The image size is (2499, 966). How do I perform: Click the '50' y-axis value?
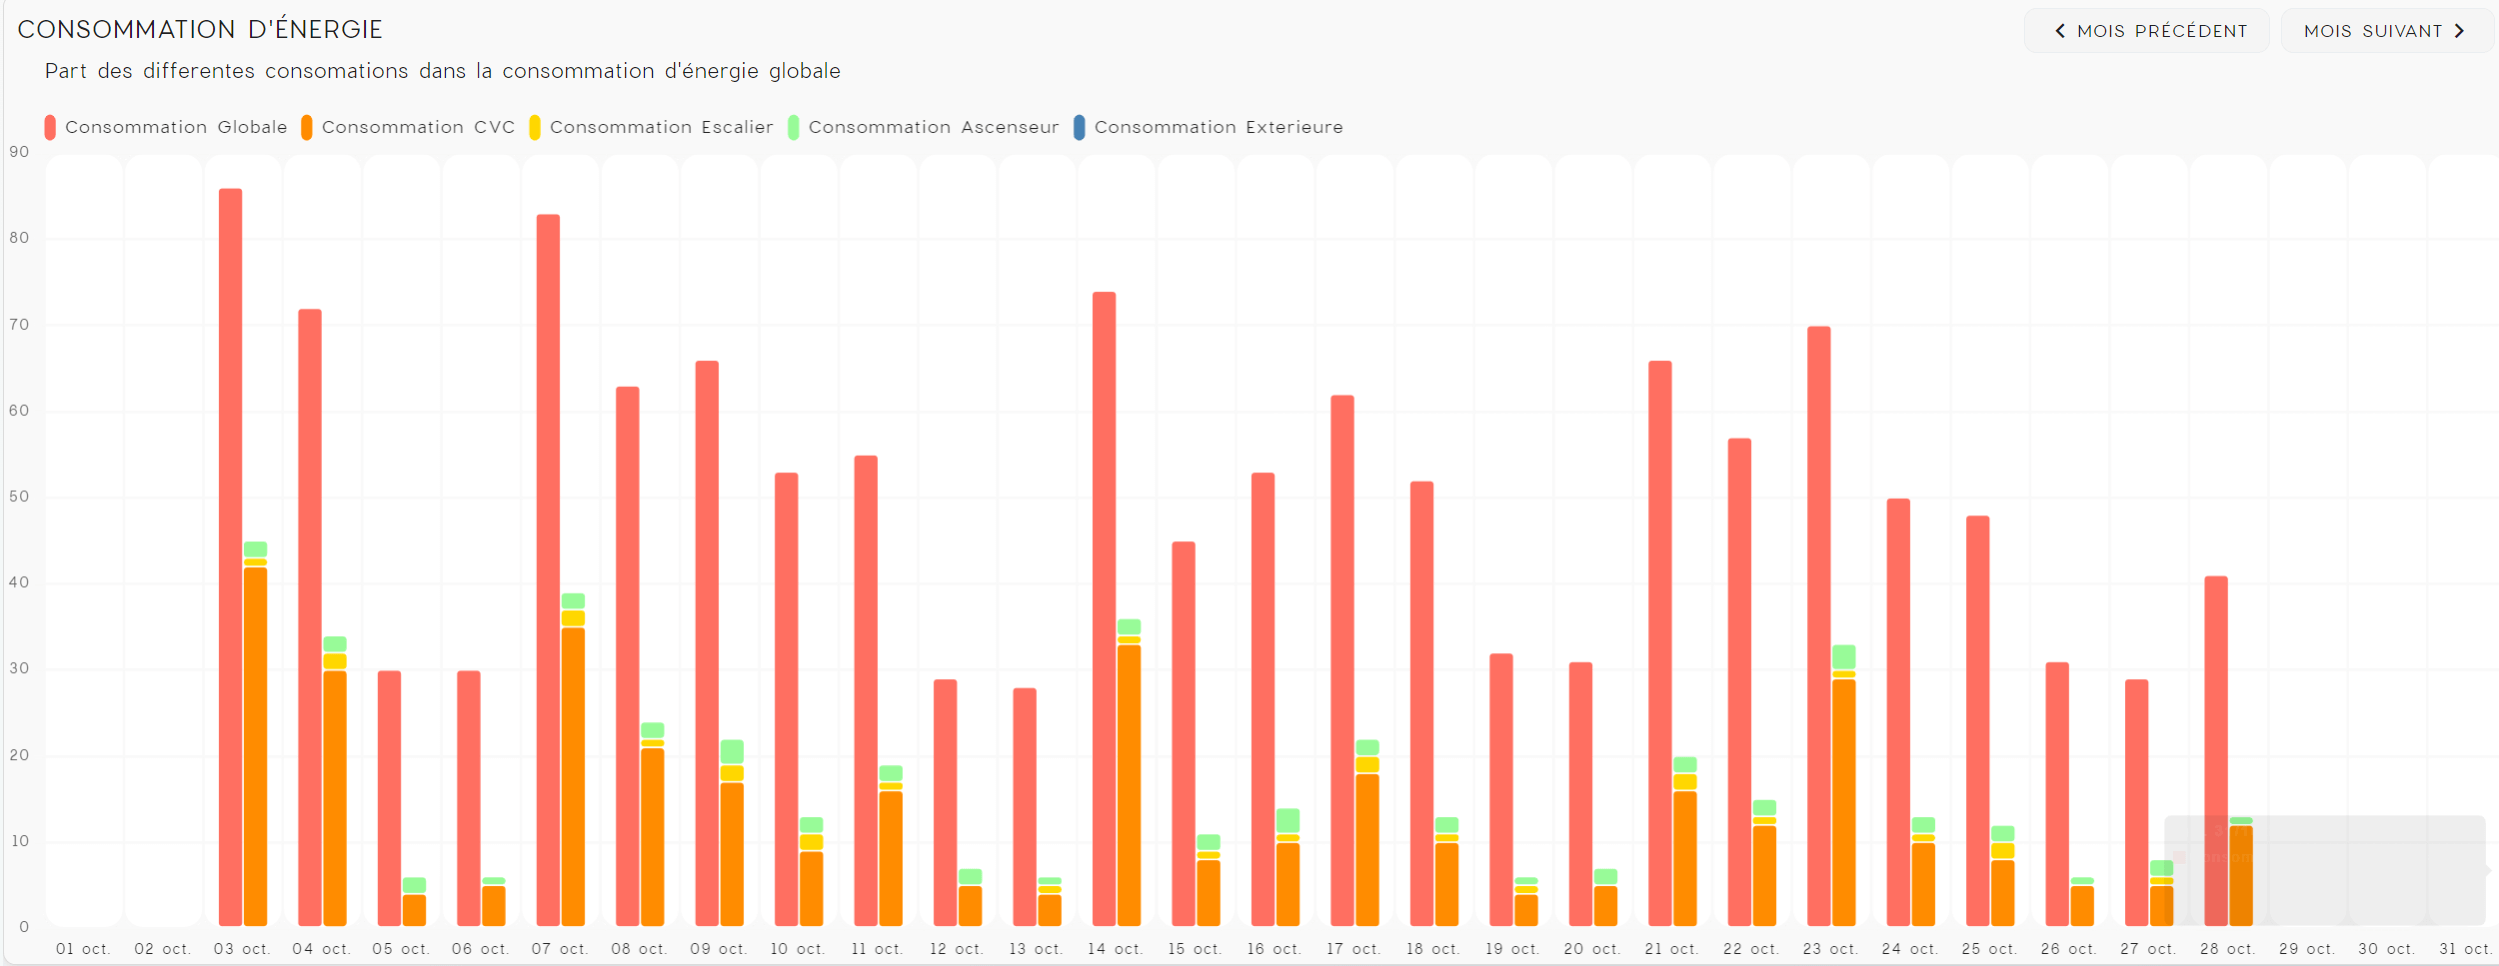pyautogui.click(x=20, y=497)
